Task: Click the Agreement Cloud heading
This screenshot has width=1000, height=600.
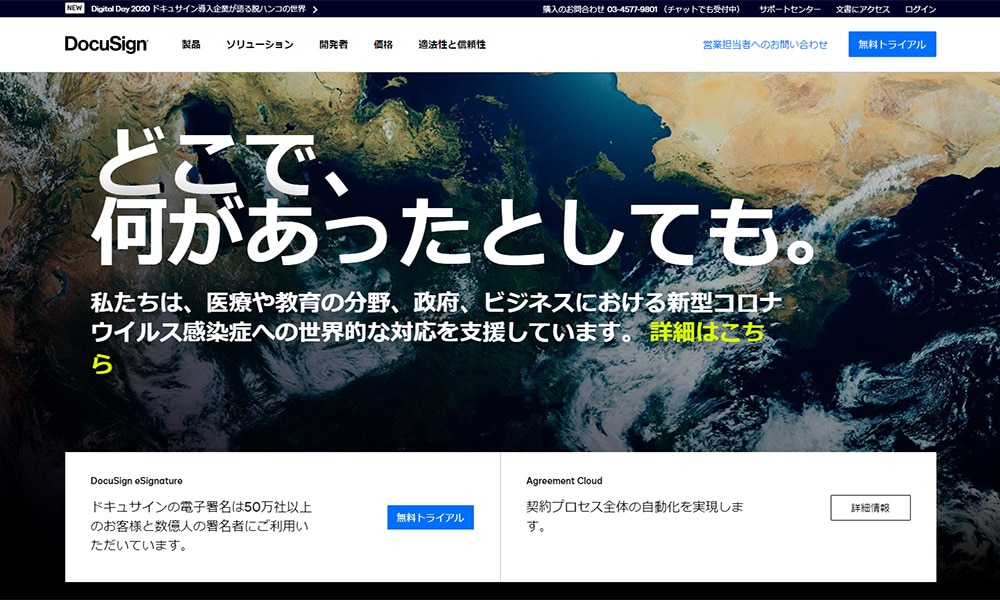Action: click(564, 481)
